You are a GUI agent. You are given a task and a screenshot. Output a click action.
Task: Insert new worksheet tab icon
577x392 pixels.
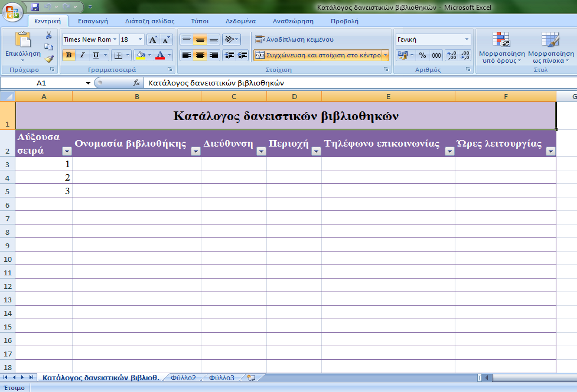pyautogui.click(x=251, y=378)
